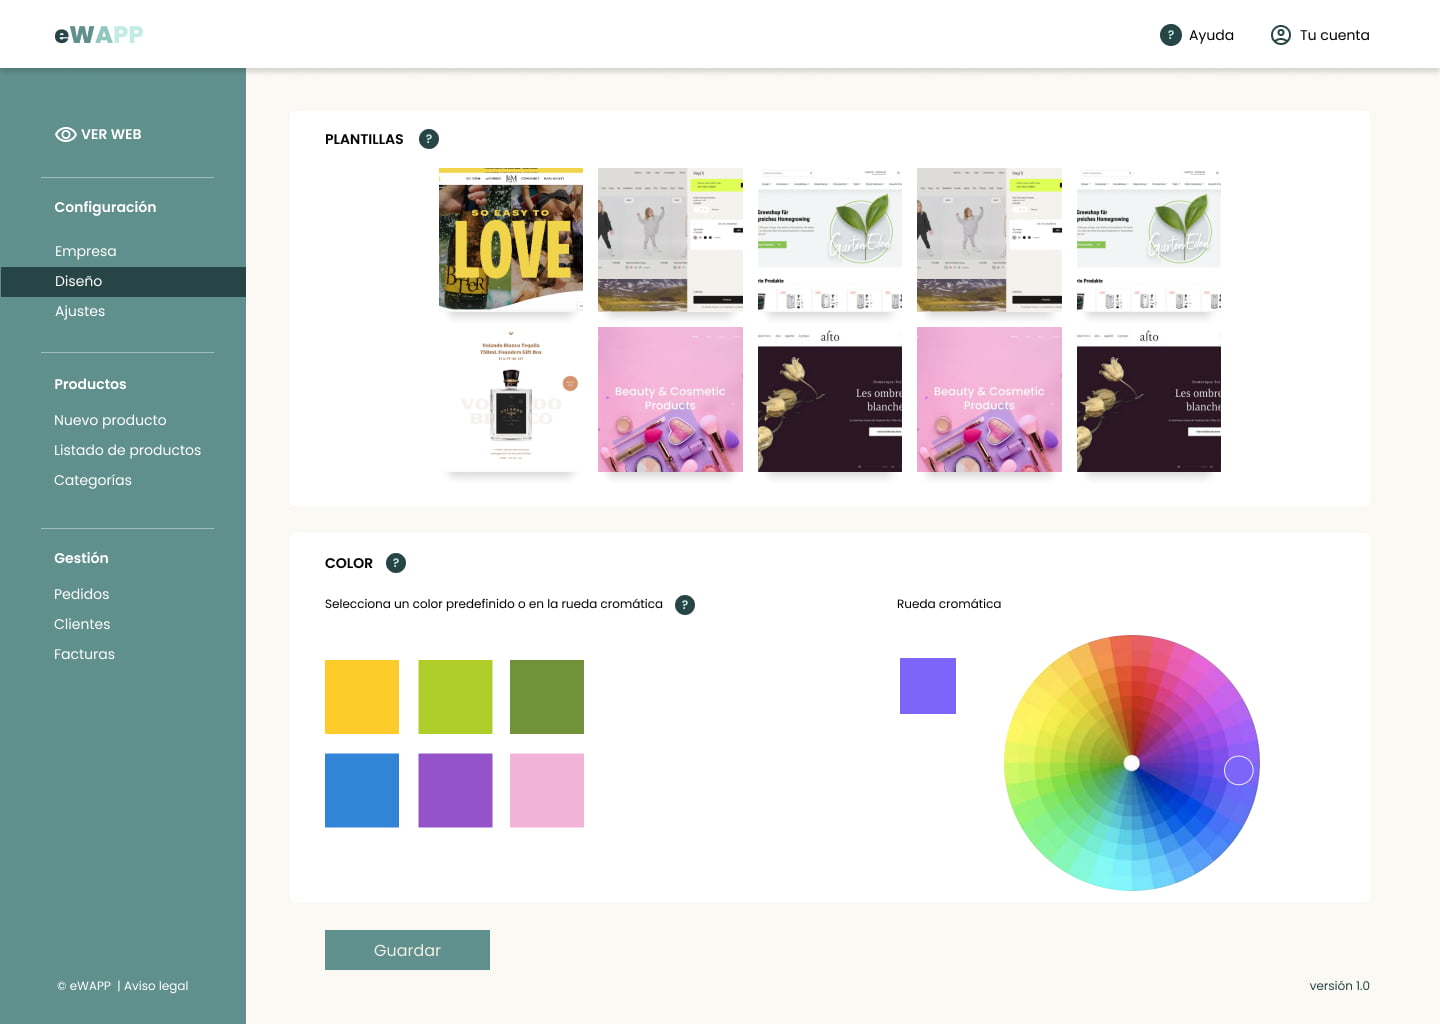The image size is (1440, 1024).
Task: Select Ajustes in the Configuración menu
Action: [x=80, y=311]
